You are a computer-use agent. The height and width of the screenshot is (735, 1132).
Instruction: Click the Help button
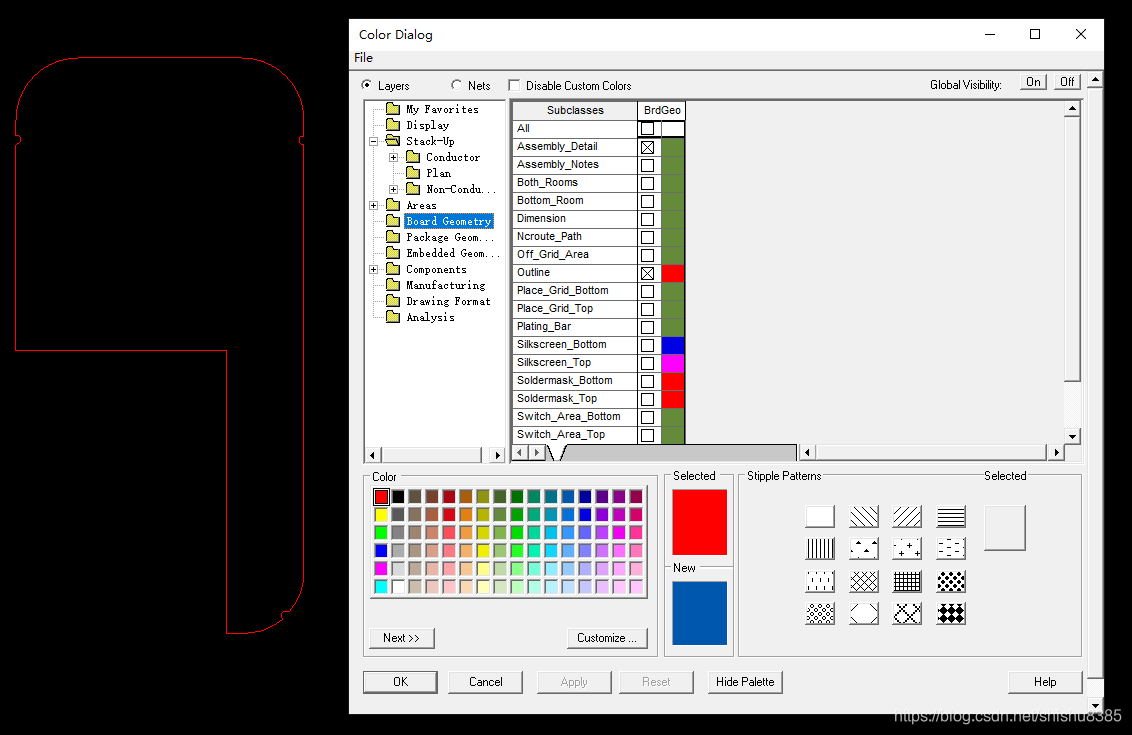click(1045, 682)
